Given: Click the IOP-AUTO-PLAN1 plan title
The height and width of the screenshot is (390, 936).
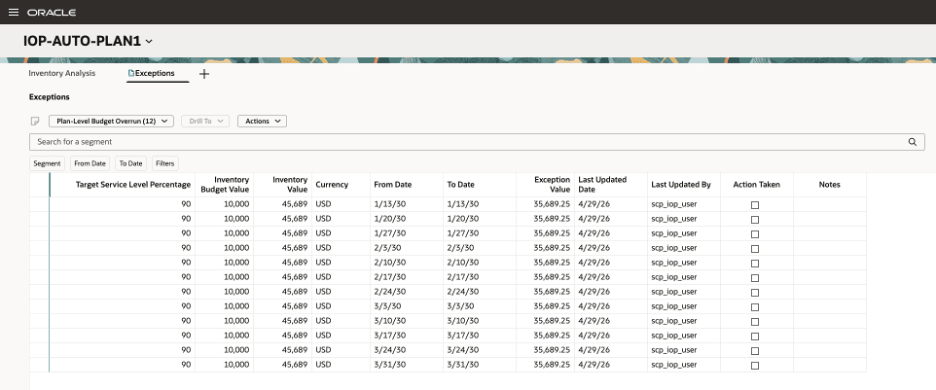Looking at the screenshot, I should point(82,41).
